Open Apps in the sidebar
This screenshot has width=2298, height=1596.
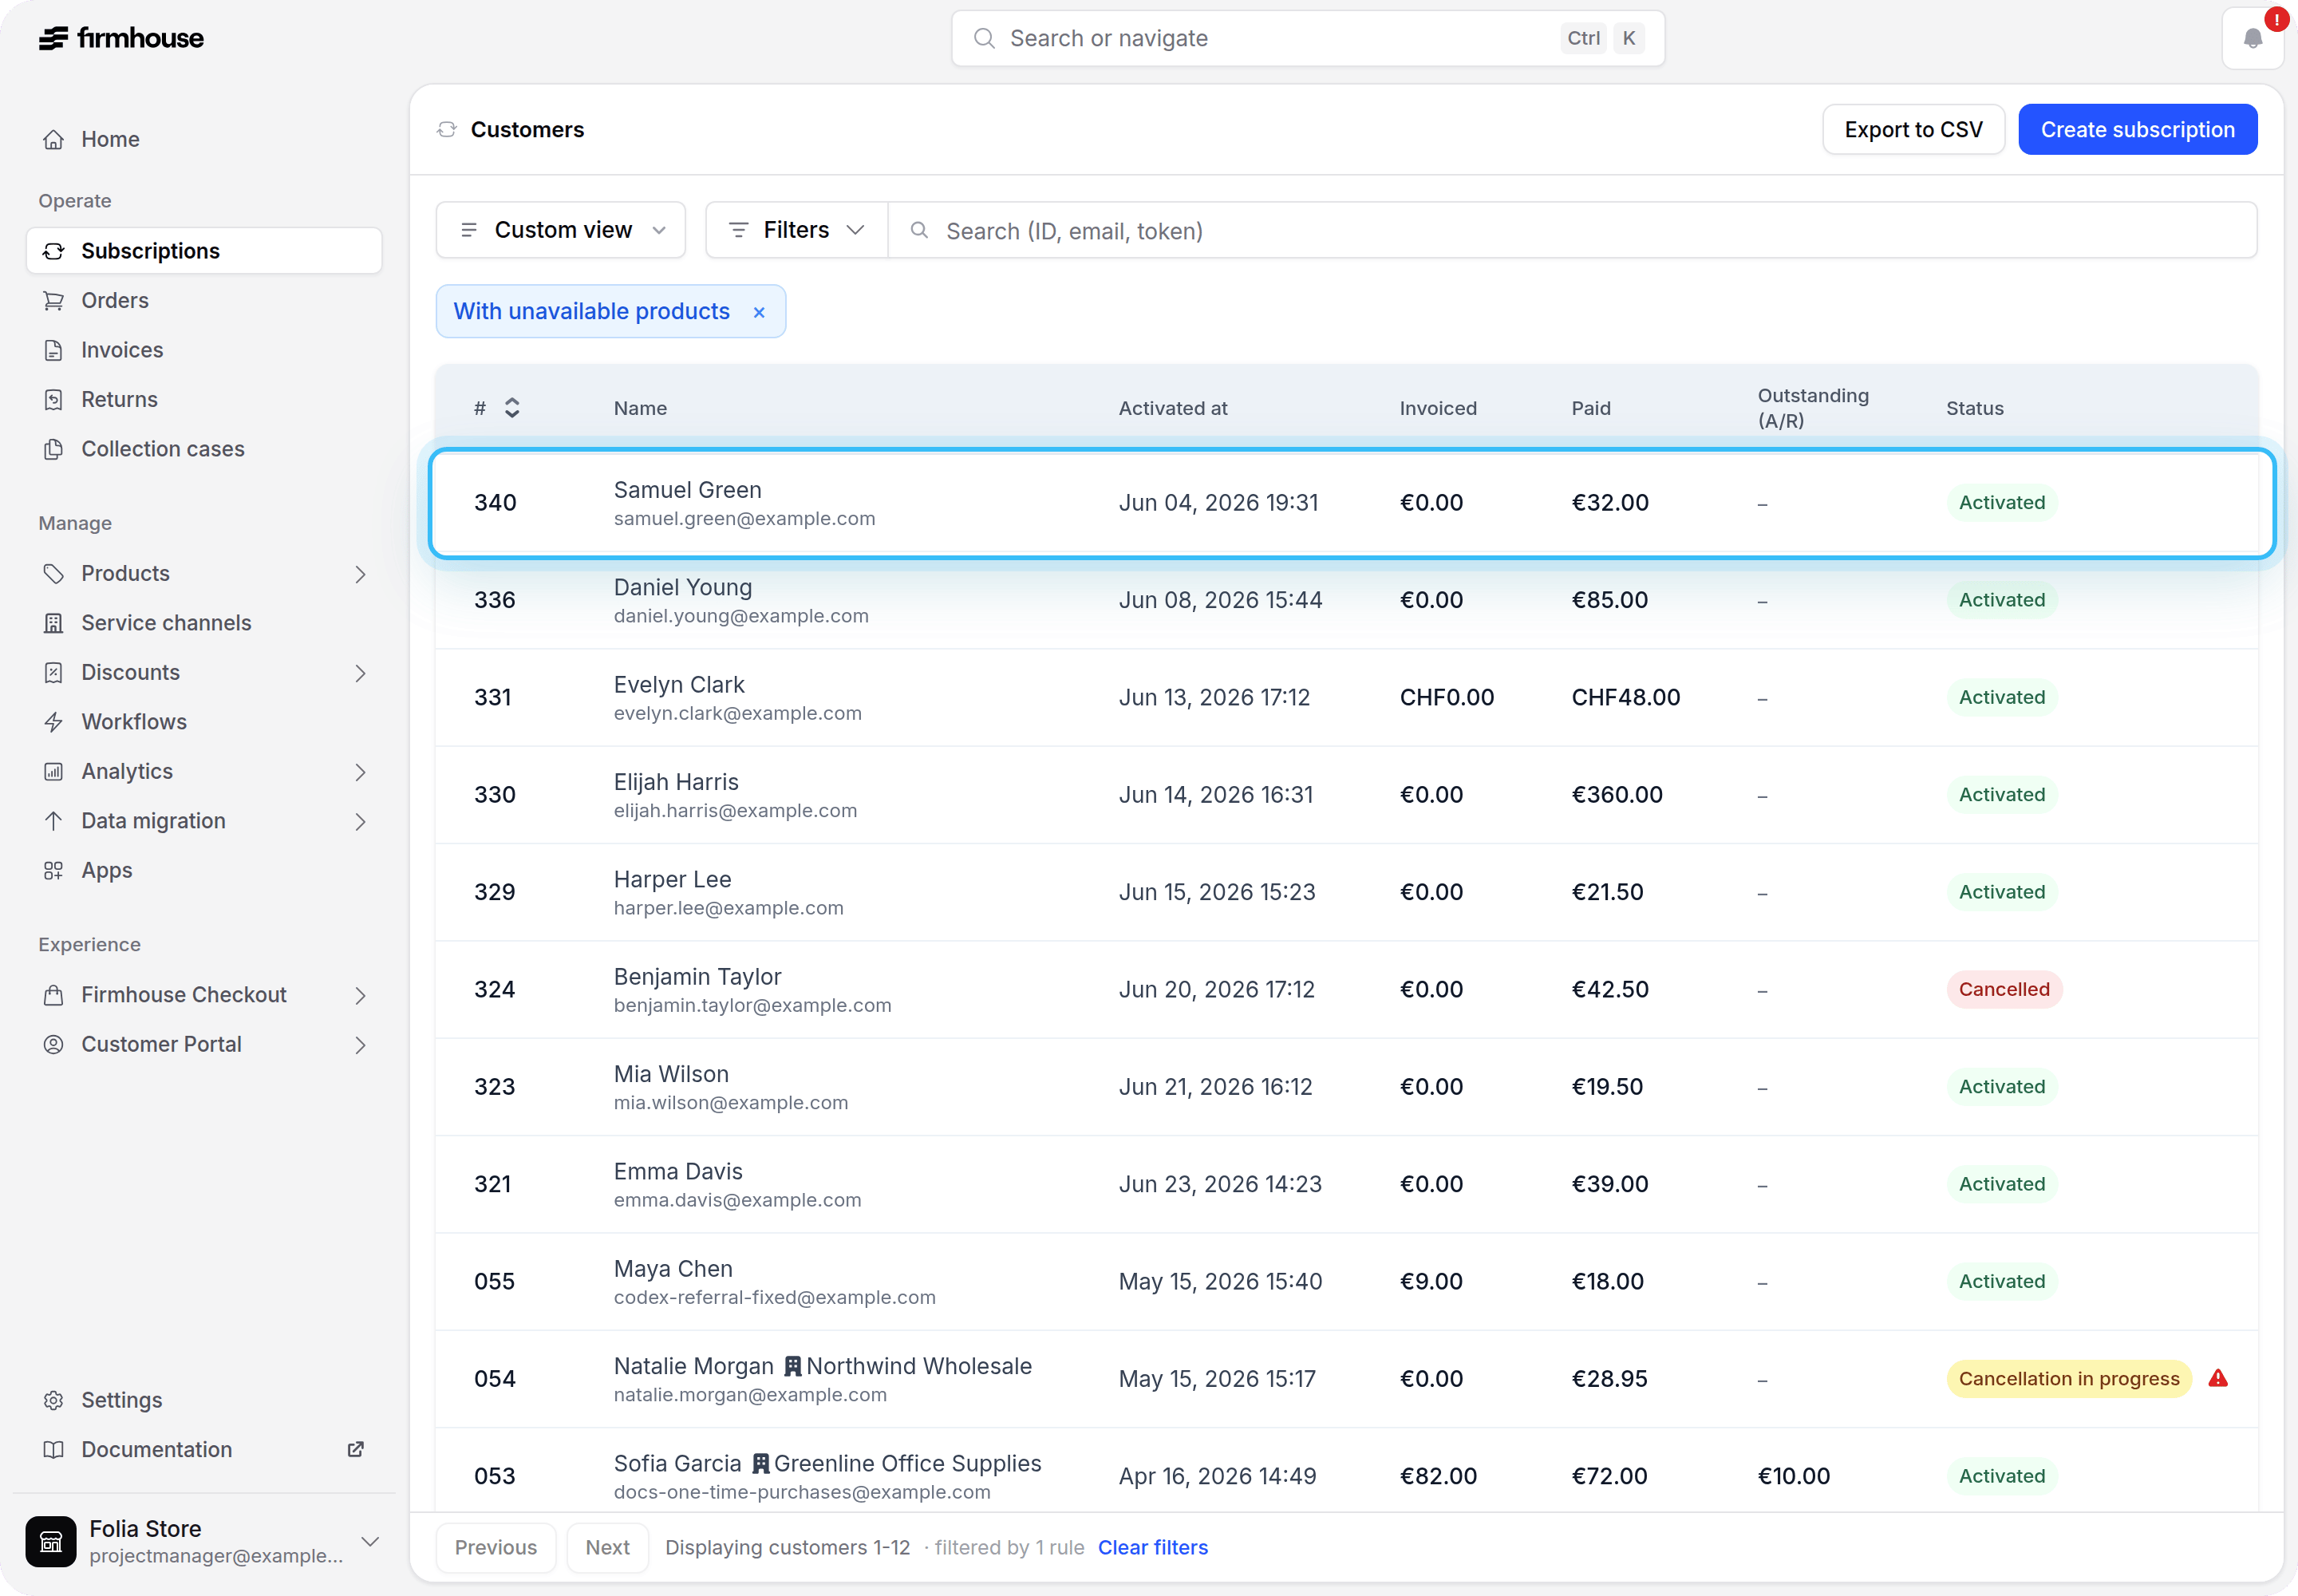tap(204, 870)
